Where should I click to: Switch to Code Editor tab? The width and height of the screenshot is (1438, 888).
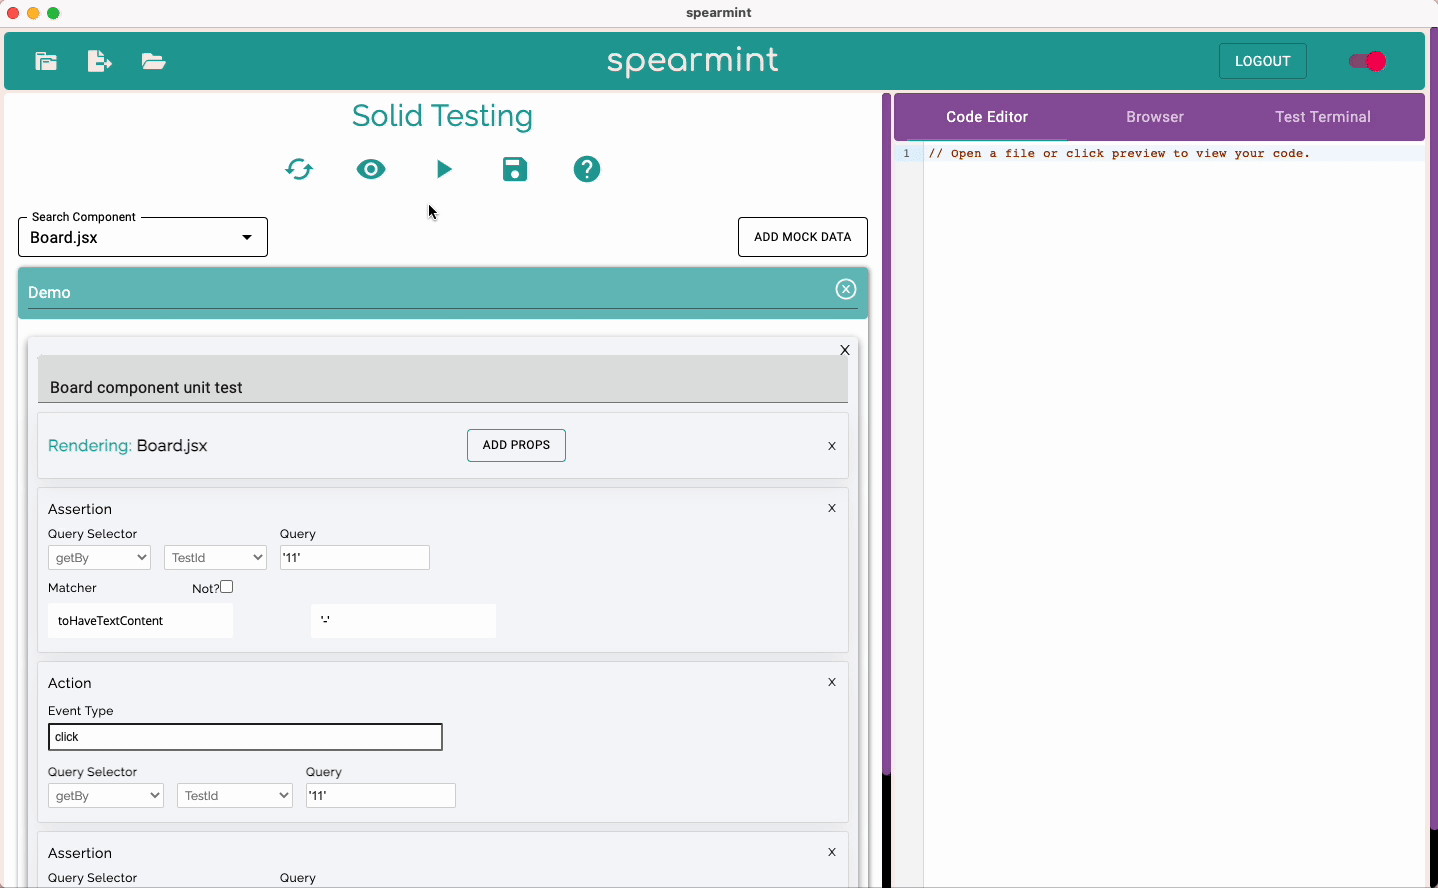click(x=987, y=117)
